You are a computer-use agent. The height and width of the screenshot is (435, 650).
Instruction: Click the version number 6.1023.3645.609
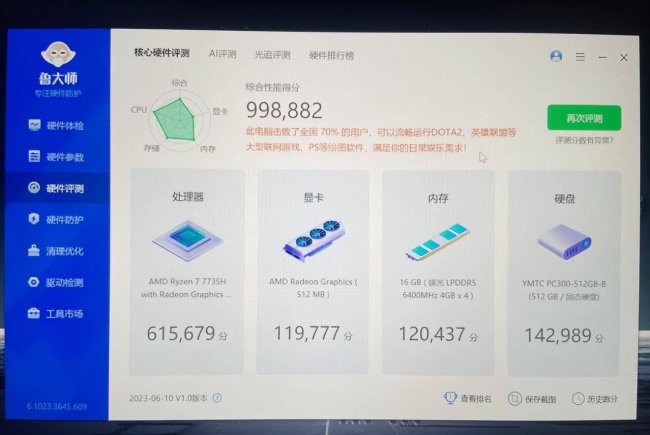57,406
